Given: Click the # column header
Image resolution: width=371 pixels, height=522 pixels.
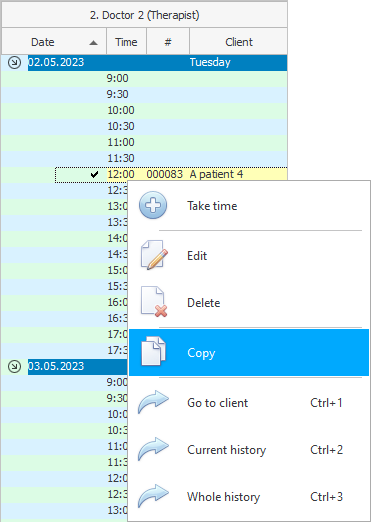Looking at the screenshot, I should pyautogui.click(x=168, y=42).
